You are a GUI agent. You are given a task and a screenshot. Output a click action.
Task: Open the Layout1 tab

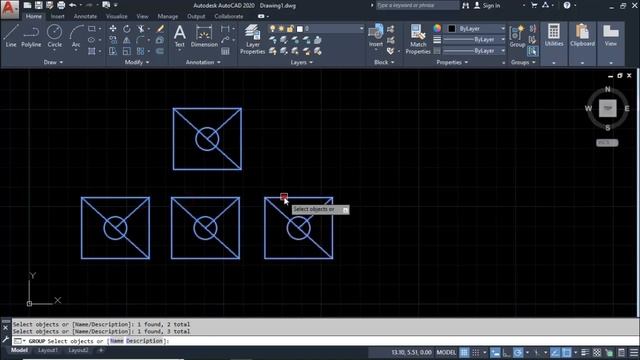[x=48, y=350]
